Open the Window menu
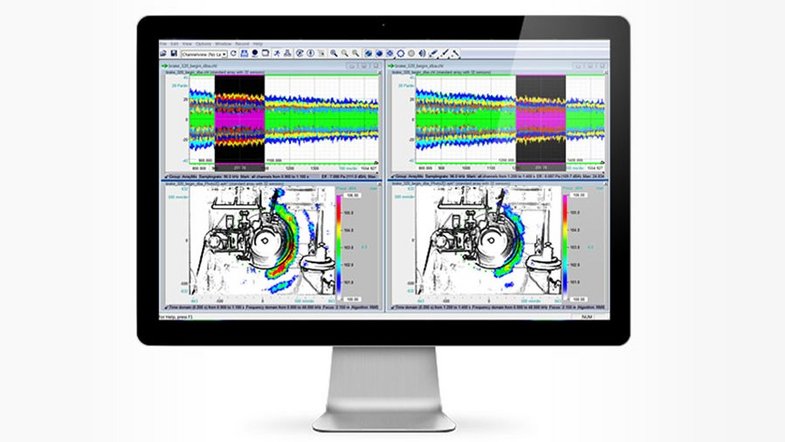This screenshot has height=442, width=785. point(223,44)
